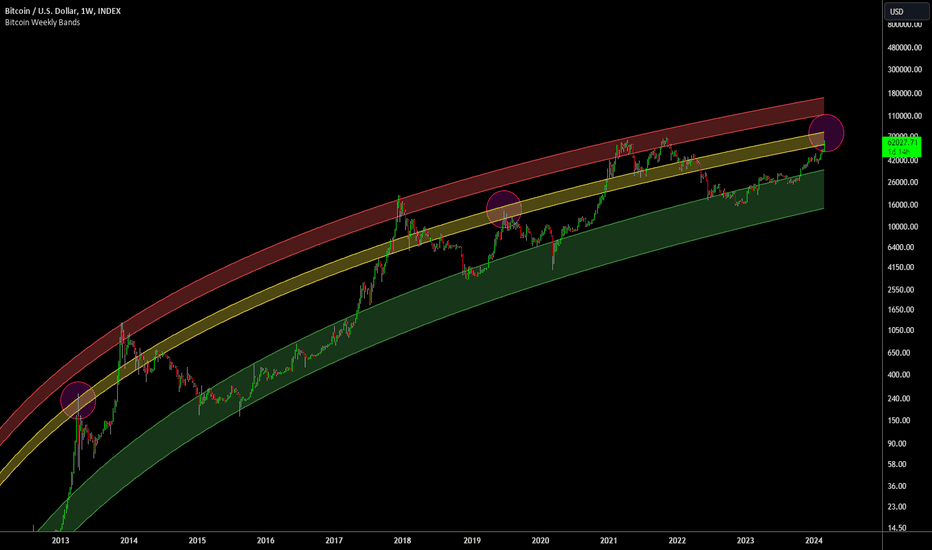Select the circle drawing near mid-2019
Screen dimensions: 932x550
[503, 209]
